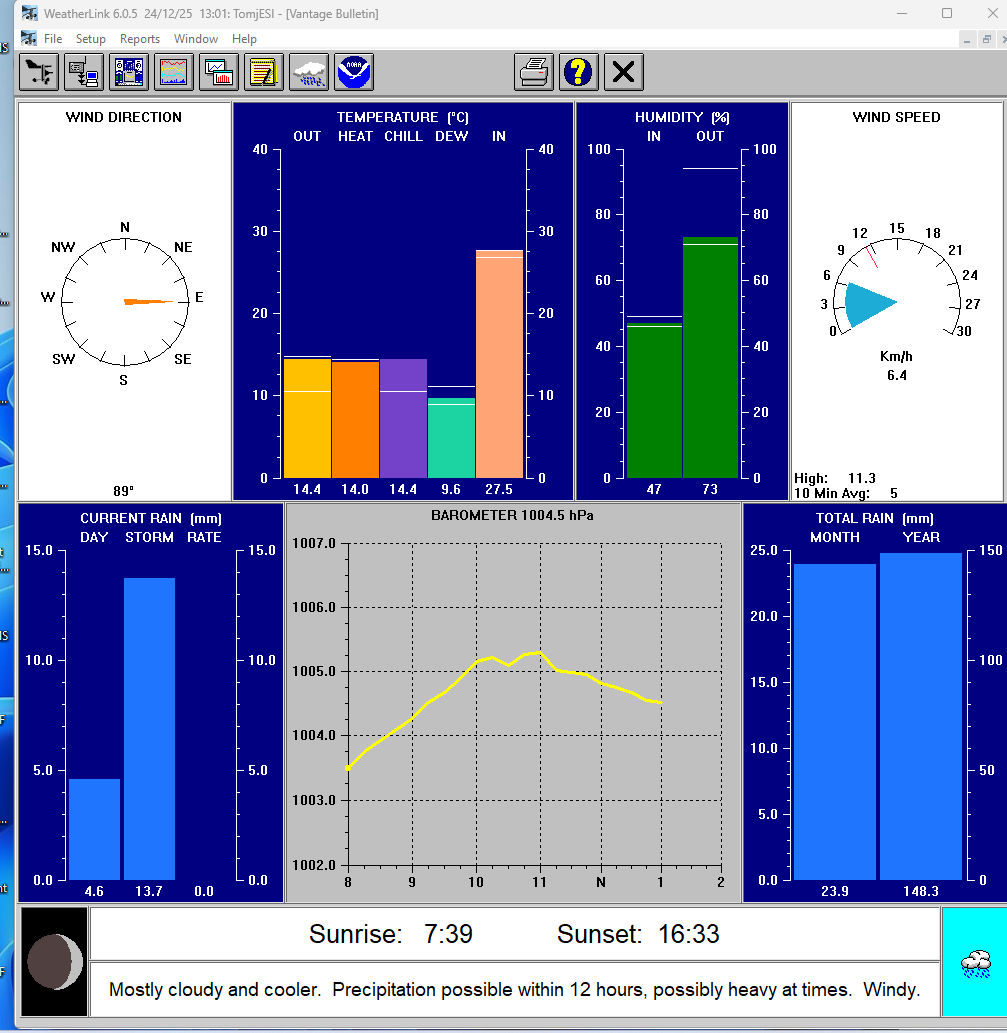This screenshot has height=1033, width=1007.
Task: Click the rain forecast icon on cyan
Action: 975,962
